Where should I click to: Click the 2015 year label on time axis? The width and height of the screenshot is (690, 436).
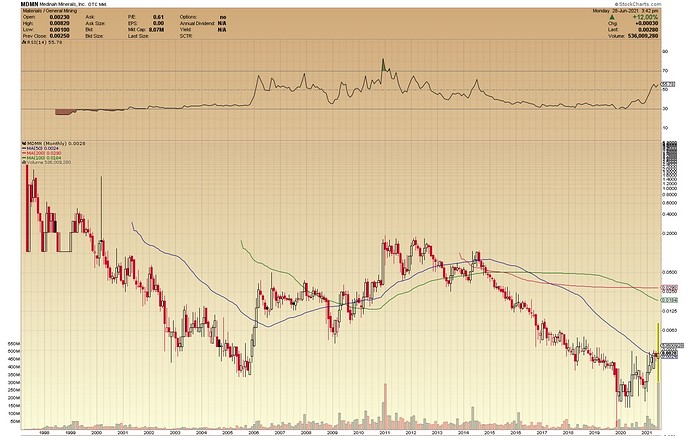[x=489, y=432]
